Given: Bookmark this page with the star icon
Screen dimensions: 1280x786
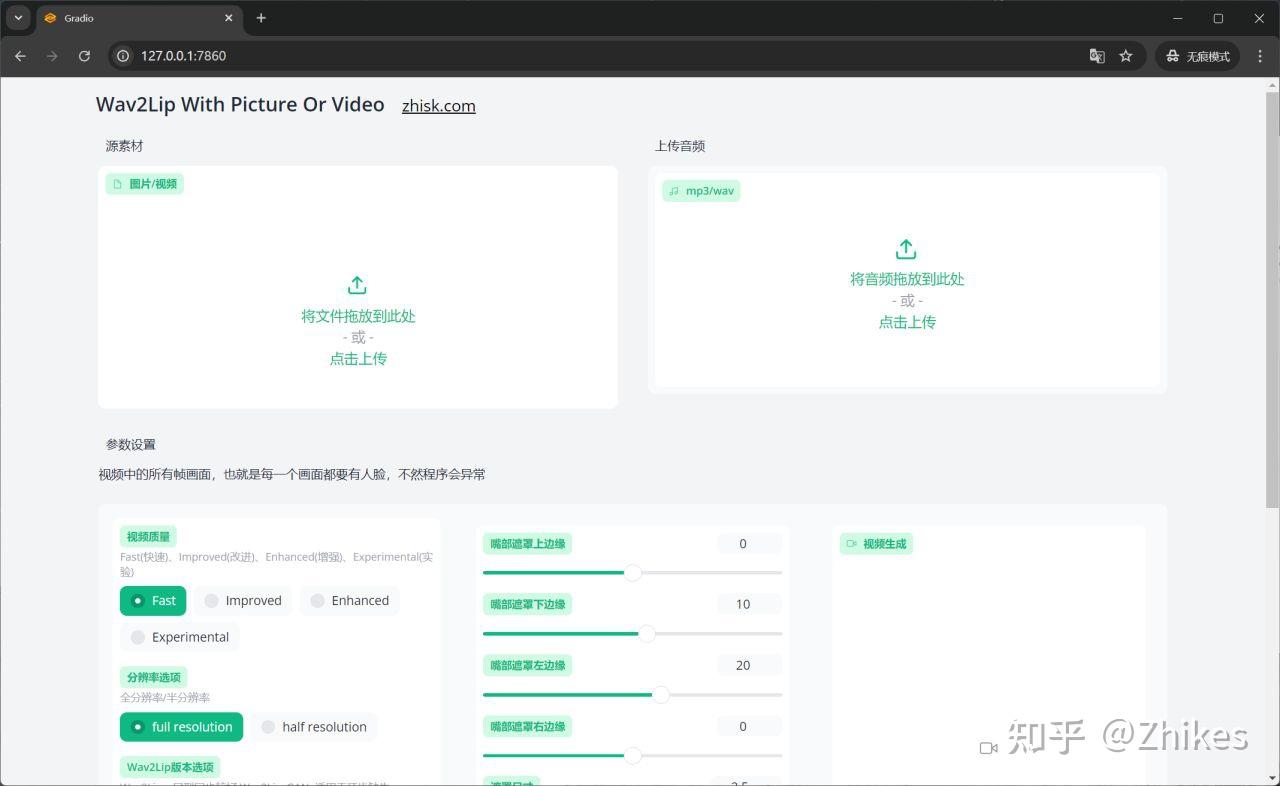Looking at the screenshot, I should point(1126,56).
